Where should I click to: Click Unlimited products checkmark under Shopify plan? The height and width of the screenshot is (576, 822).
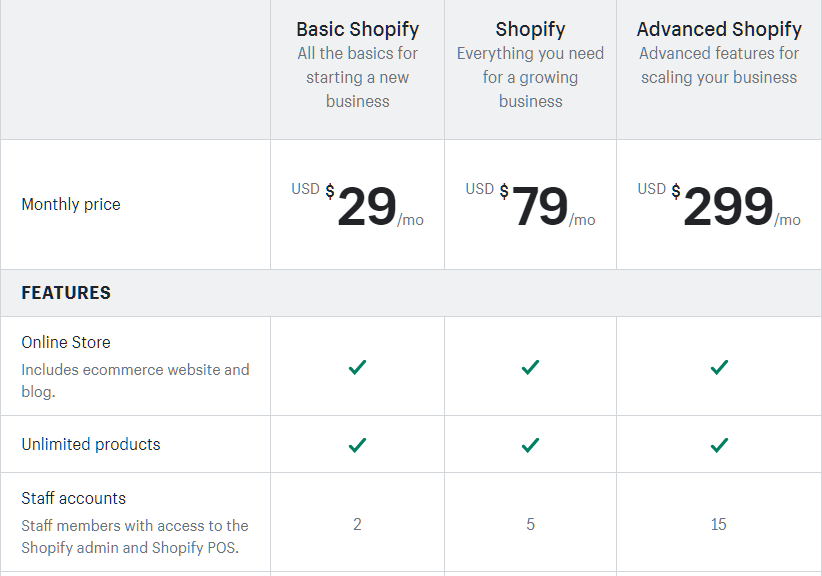pyautogui.click(x=530, y=445)
